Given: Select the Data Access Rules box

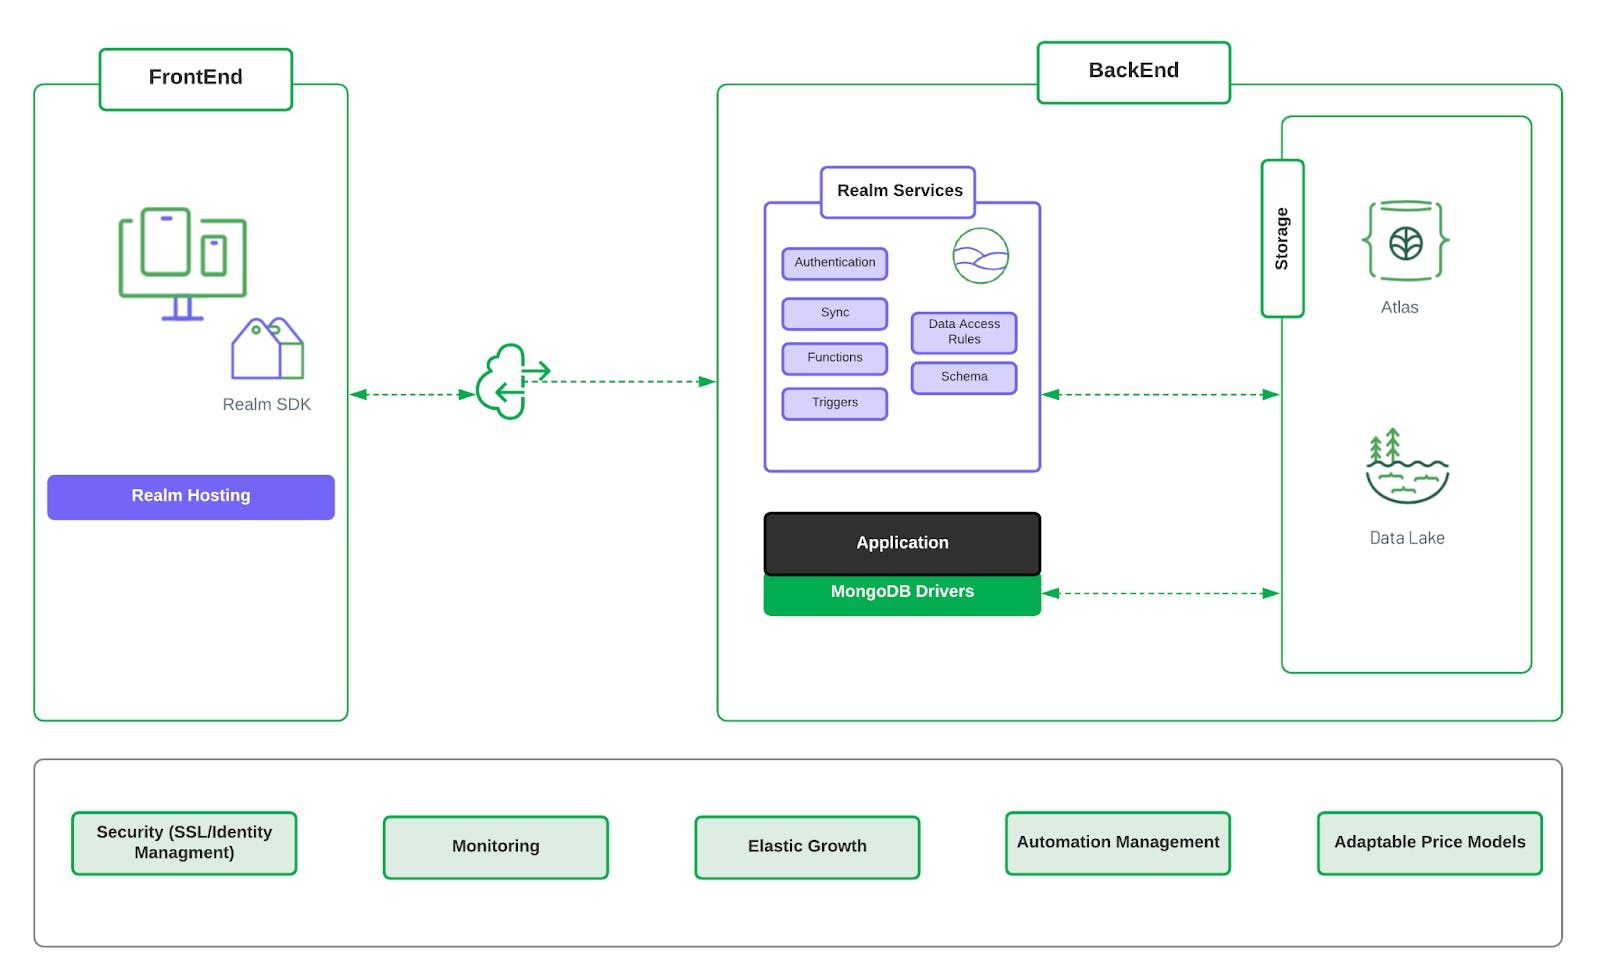Looking at the screenshot, I should point(962,332).
